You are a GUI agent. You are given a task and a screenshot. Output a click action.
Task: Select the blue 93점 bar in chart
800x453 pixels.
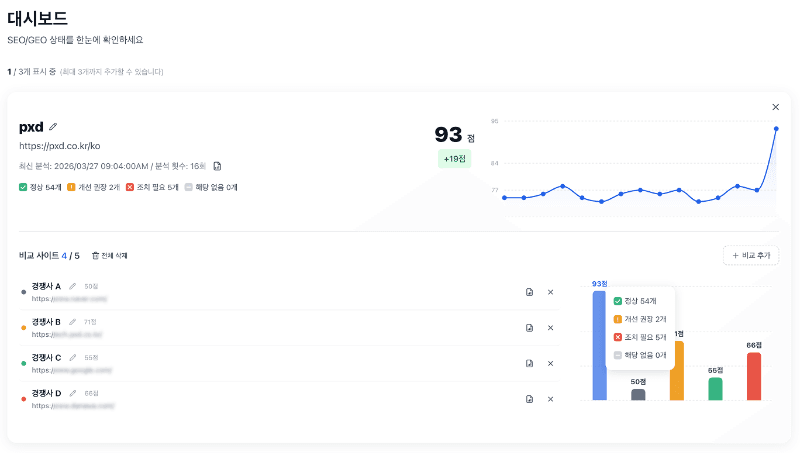click(599, 345)
